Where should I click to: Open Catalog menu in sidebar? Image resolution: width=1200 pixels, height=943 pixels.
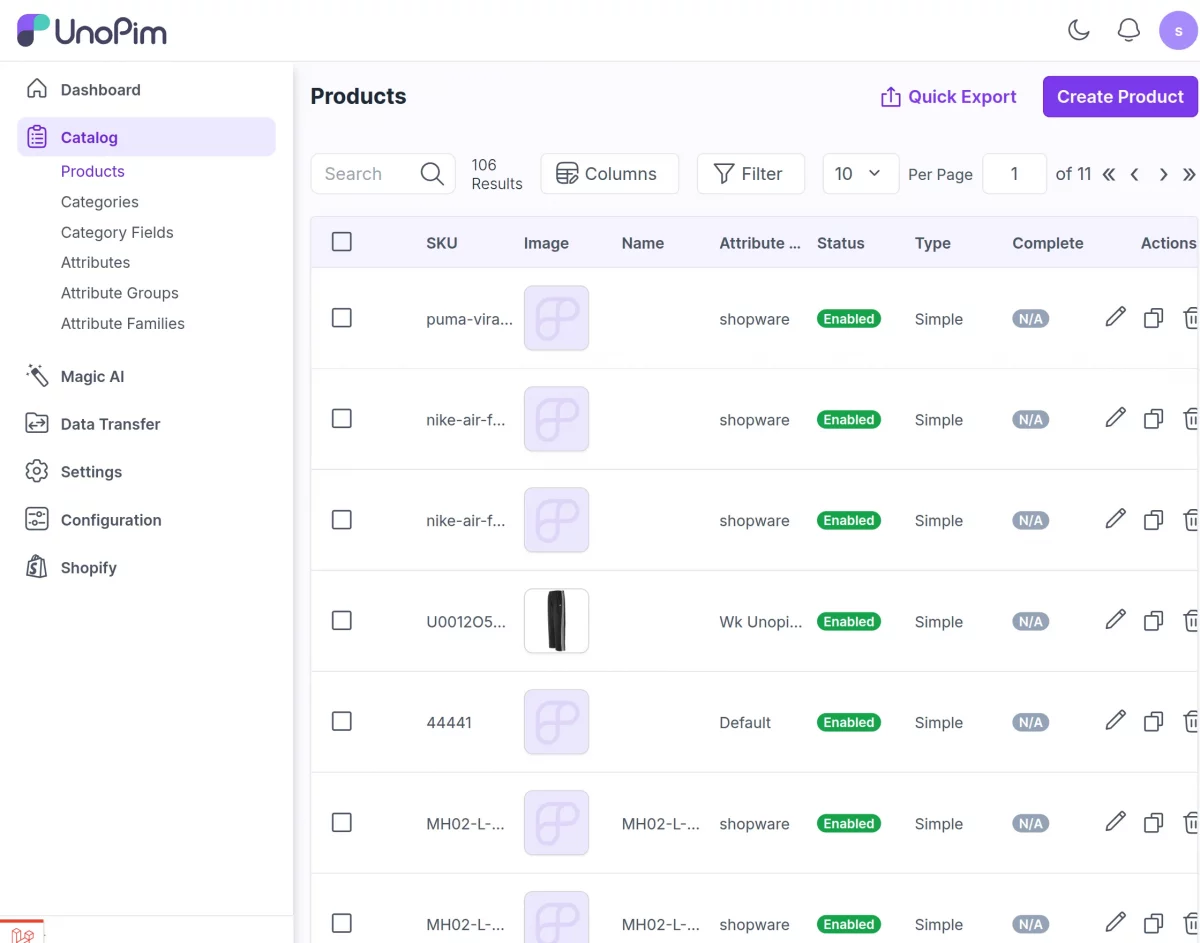coord(146,137)
